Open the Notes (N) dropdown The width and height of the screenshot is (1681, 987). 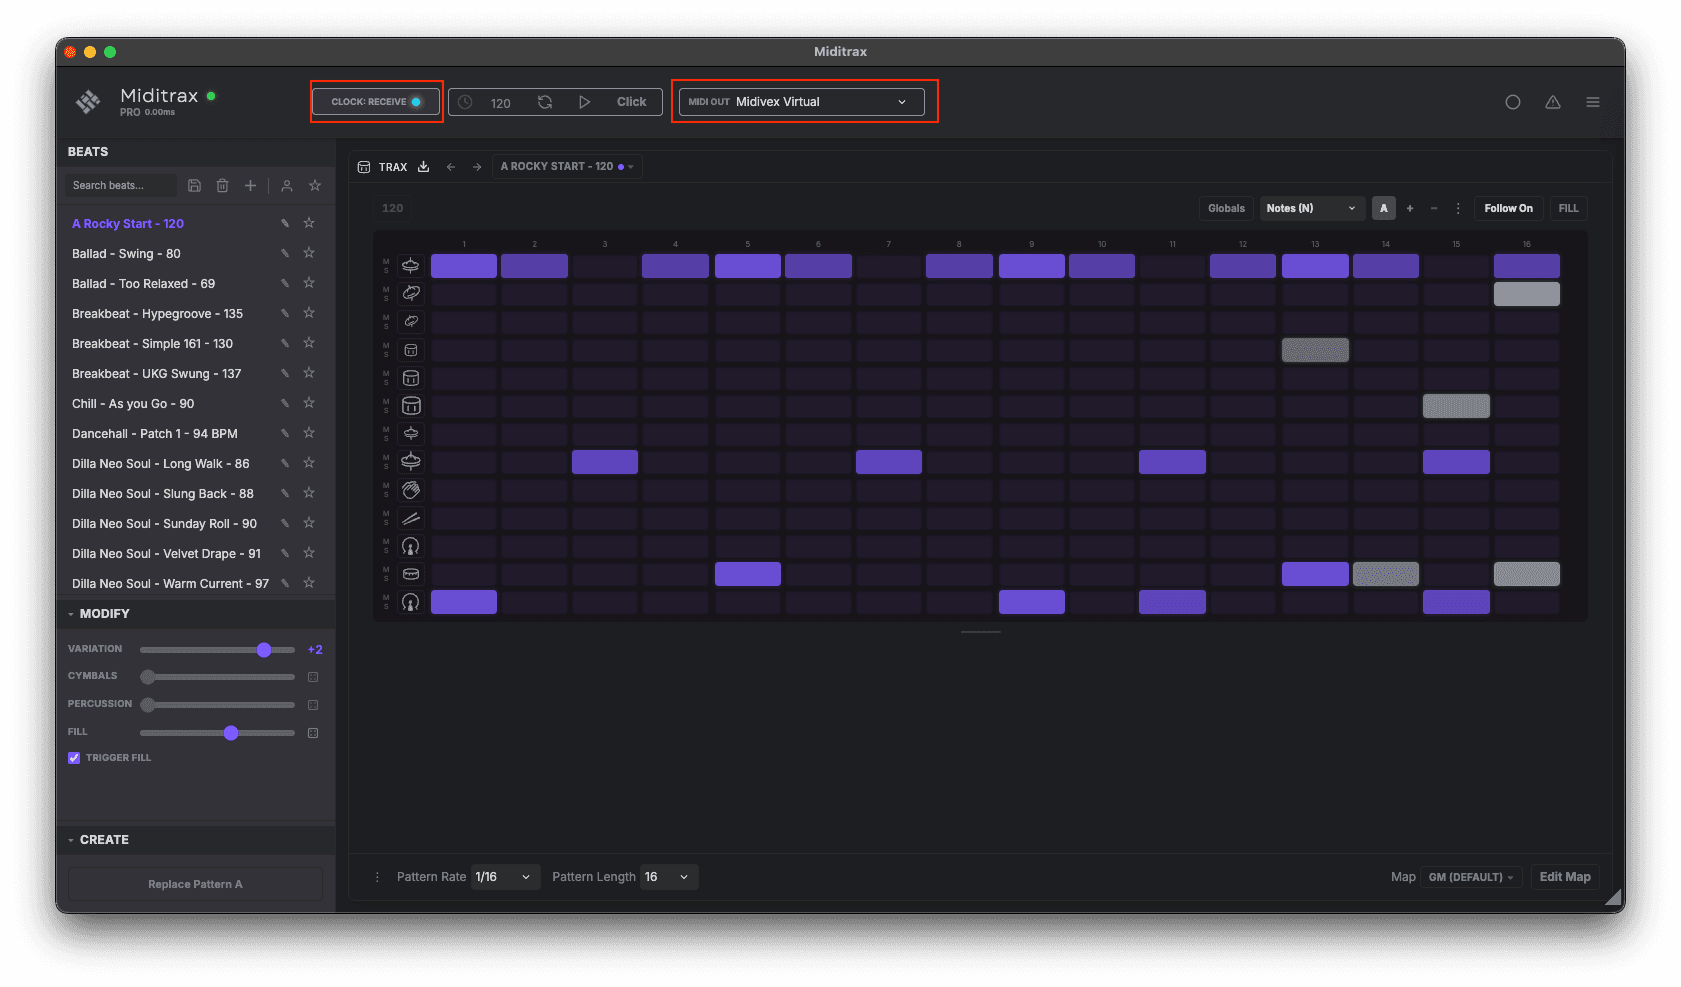[x=1312, y=208]
